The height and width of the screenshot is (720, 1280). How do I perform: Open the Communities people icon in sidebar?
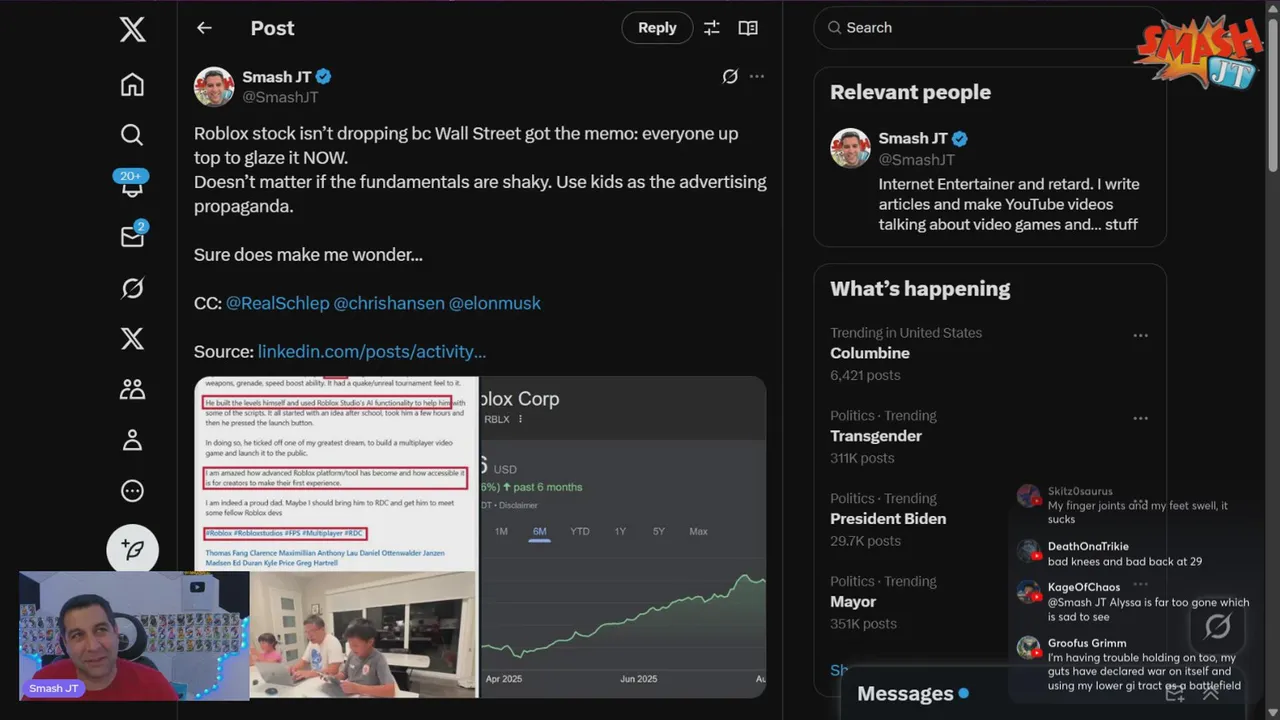coord(132,389)
